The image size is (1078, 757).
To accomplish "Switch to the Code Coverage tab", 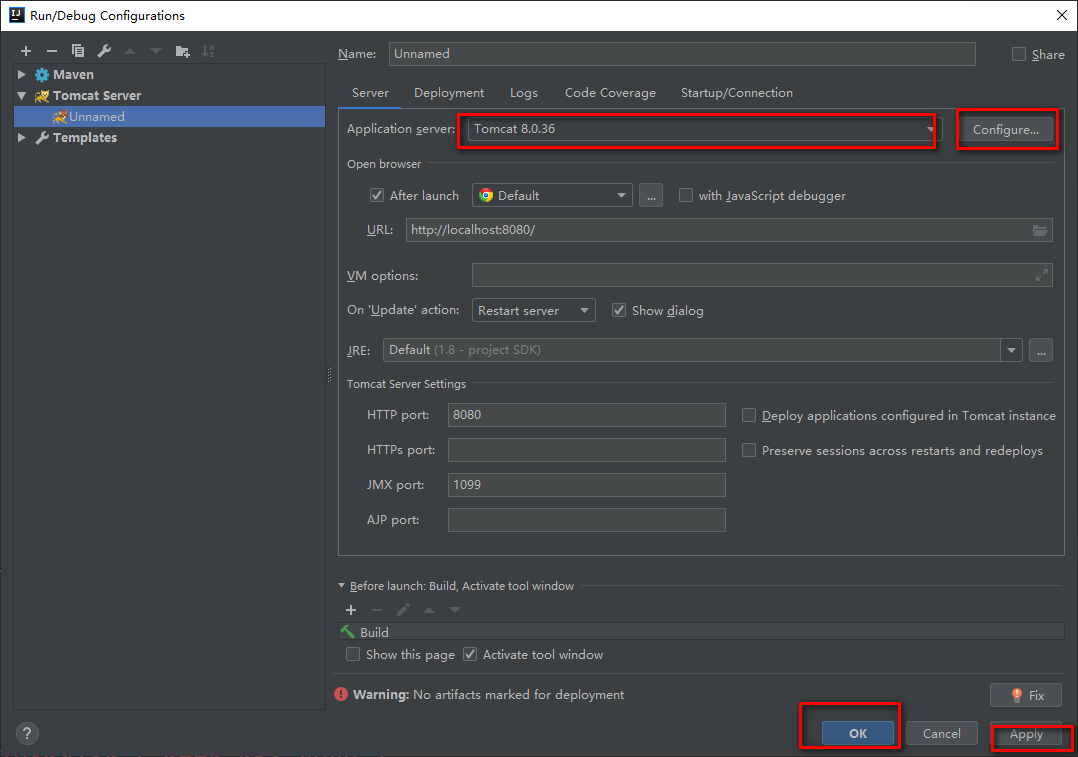I will (x=610, y=93).
